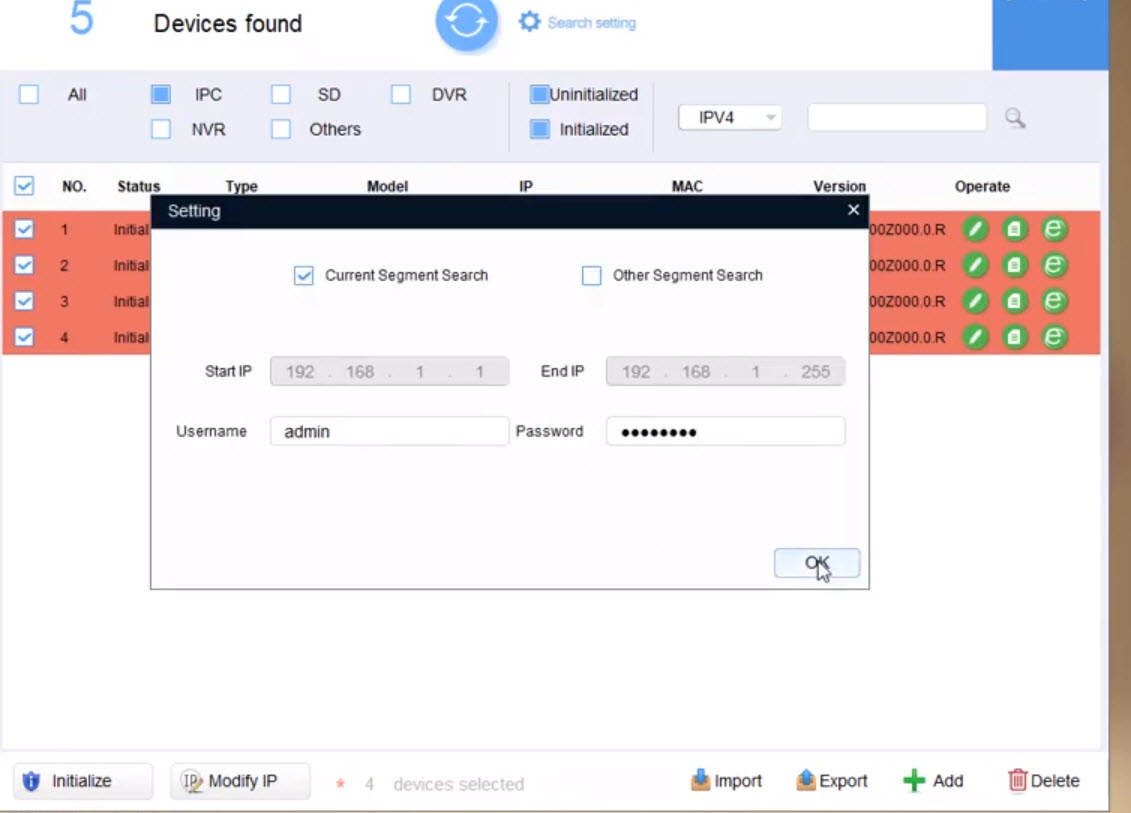1131x813 pixels.
Task: Uncheck Current Segment Search checkbox
Action: (304, 275)
